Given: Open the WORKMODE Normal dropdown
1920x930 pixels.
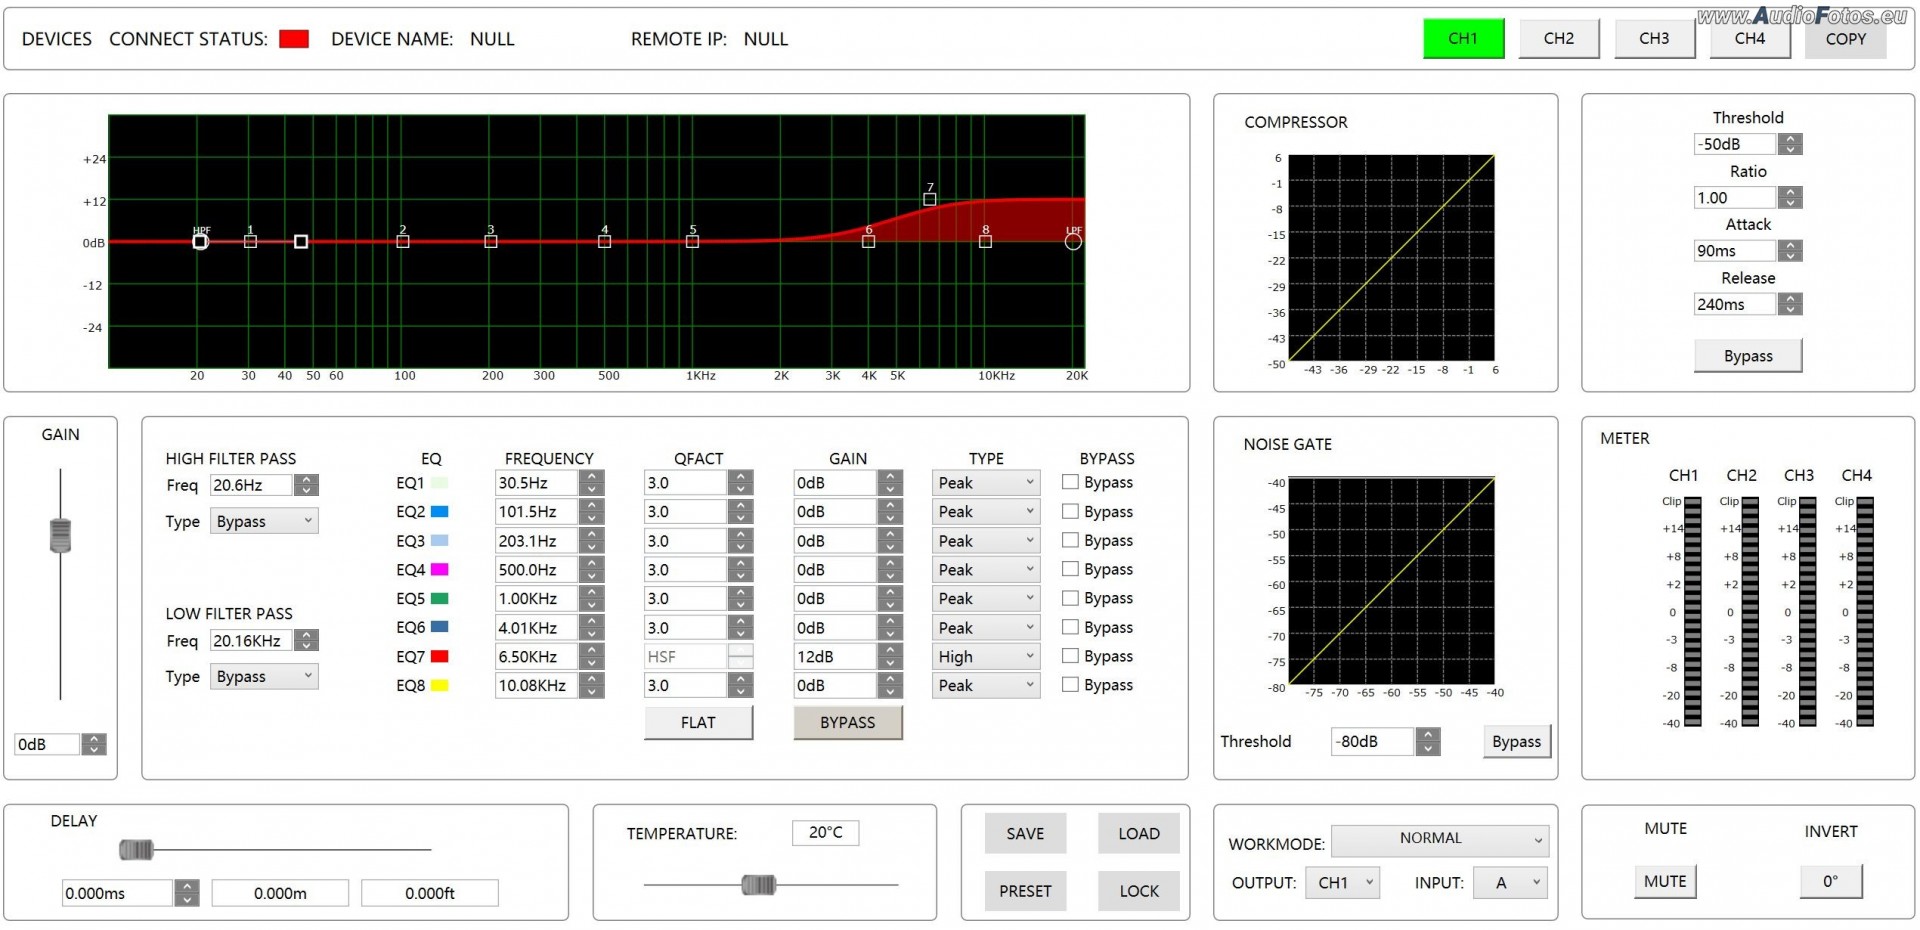Looking at the screenshot, I should pos(1440,839).
